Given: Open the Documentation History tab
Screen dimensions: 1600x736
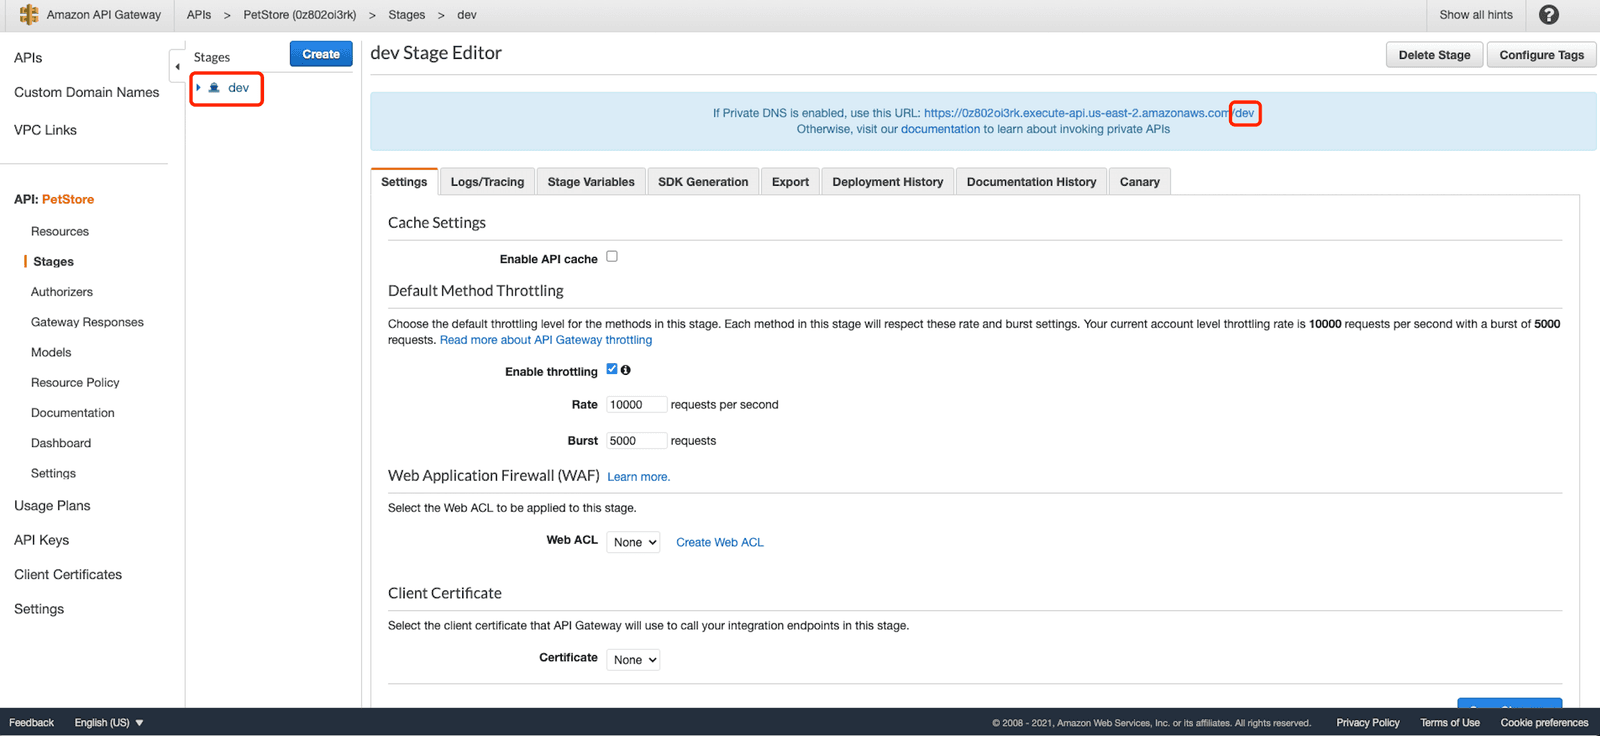Looking at the screenshot, I should pos(1031,182).
